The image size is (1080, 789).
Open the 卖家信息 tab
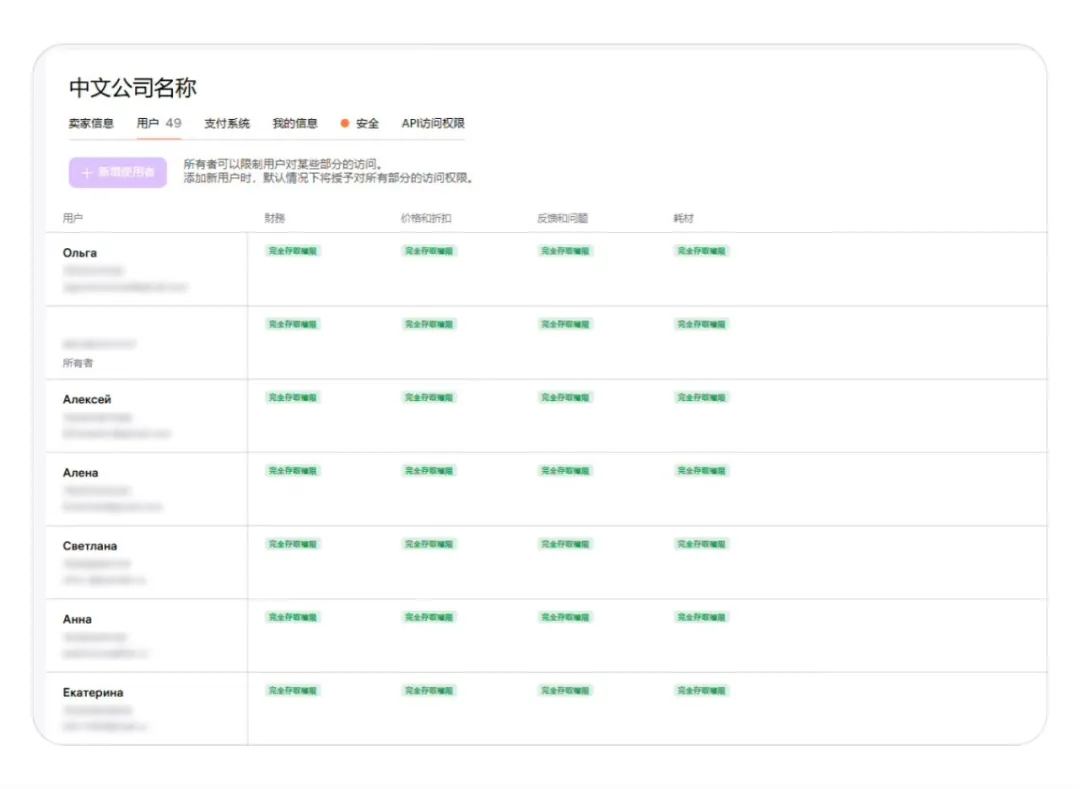[x=91, y=124]
